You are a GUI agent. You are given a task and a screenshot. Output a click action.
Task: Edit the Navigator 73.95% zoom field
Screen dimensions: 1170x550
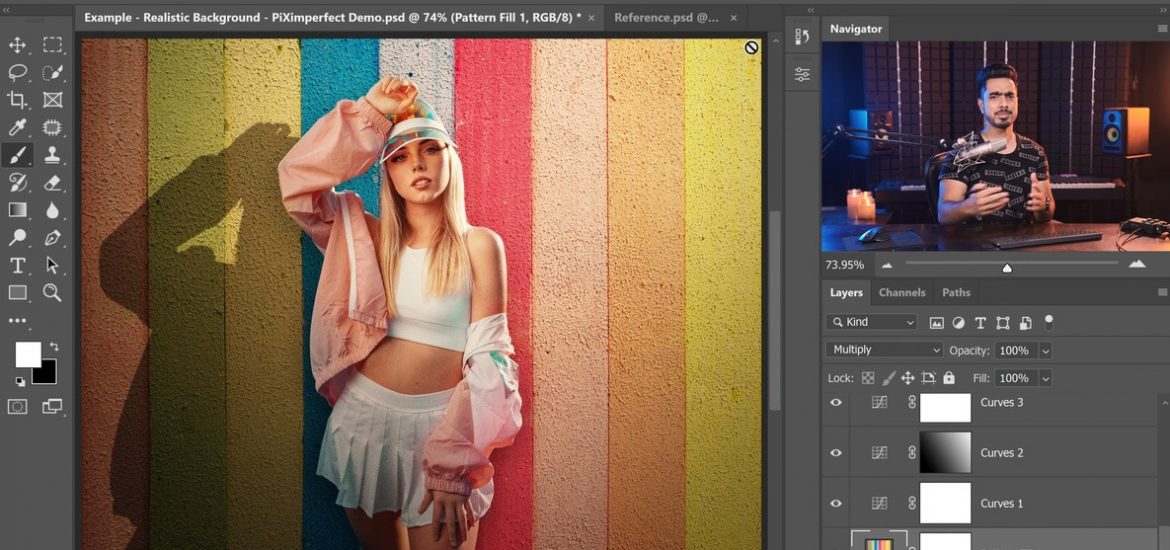(845, 265)
